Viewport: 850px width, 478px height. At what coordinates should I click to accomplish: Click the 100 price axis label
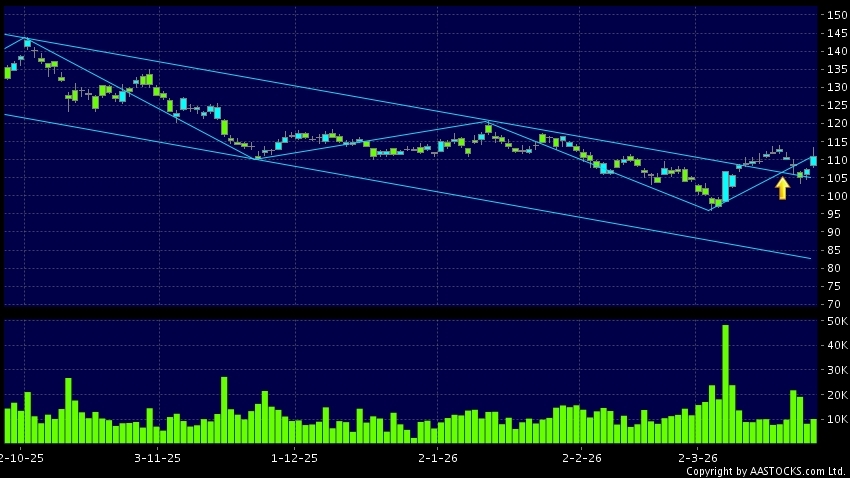pyautogui.click(x=836, y=196)
